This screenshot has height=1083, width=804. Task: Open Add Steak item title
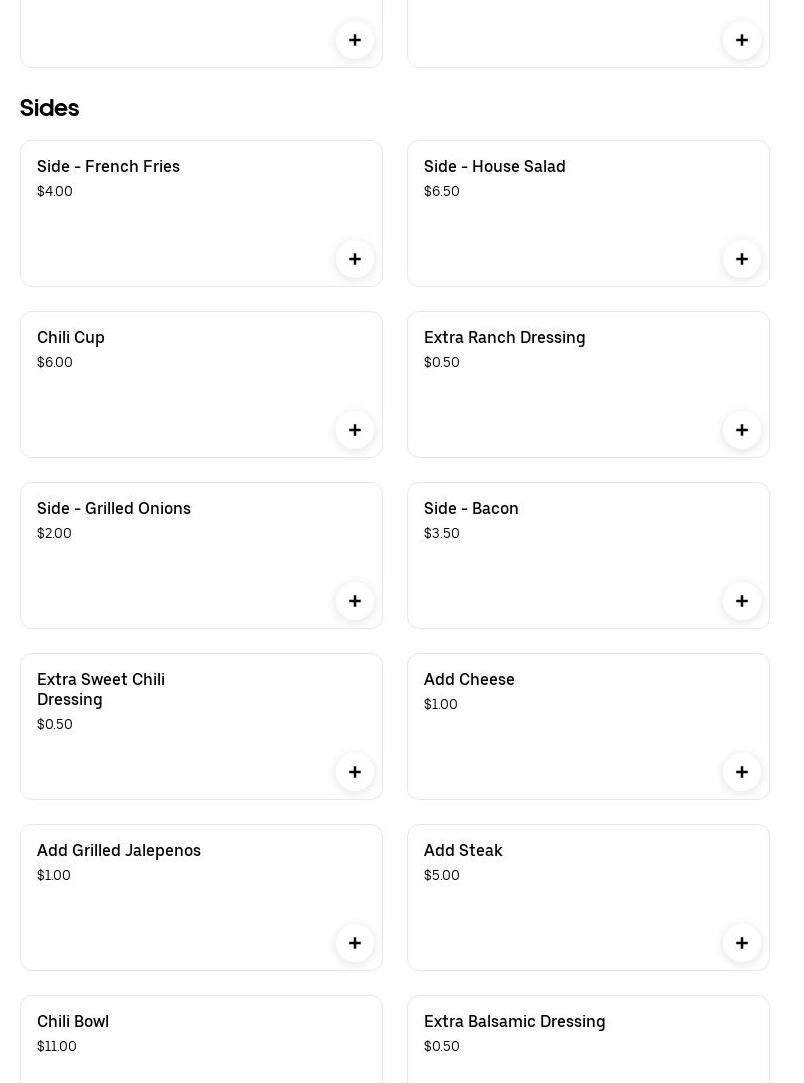(463, 851)
